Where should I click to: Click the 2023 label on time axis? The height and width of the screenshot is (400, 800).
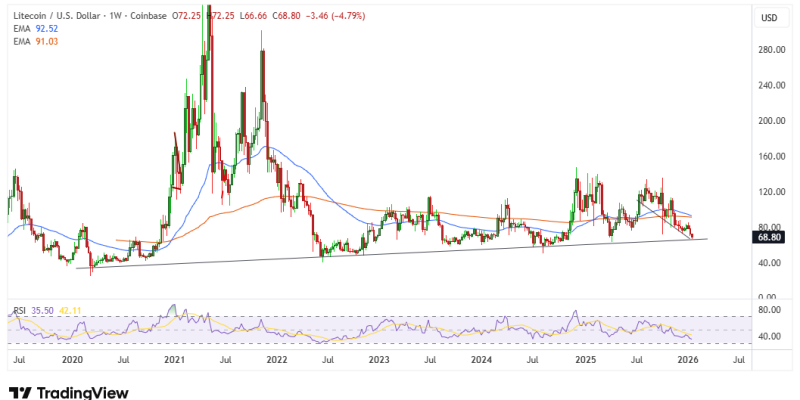tap(379, 357)
